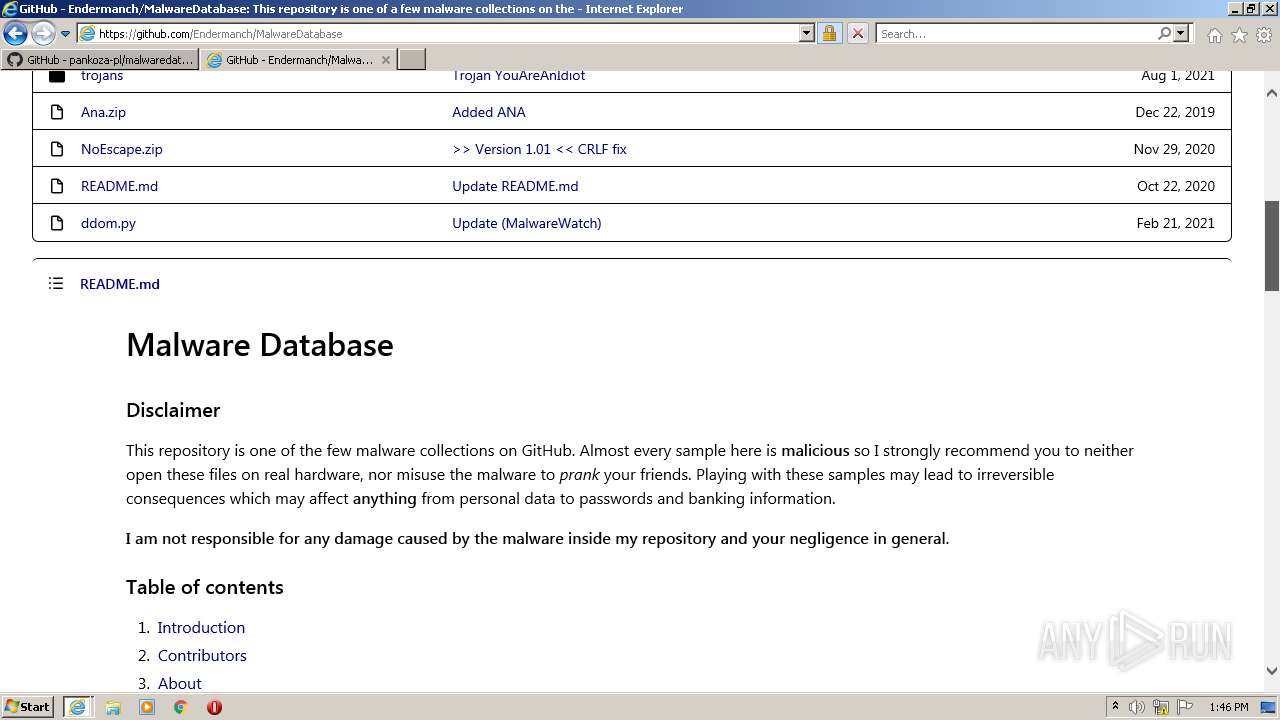Open the Windows Start menu
The image size is (1280, 720).
click(28, 707)
